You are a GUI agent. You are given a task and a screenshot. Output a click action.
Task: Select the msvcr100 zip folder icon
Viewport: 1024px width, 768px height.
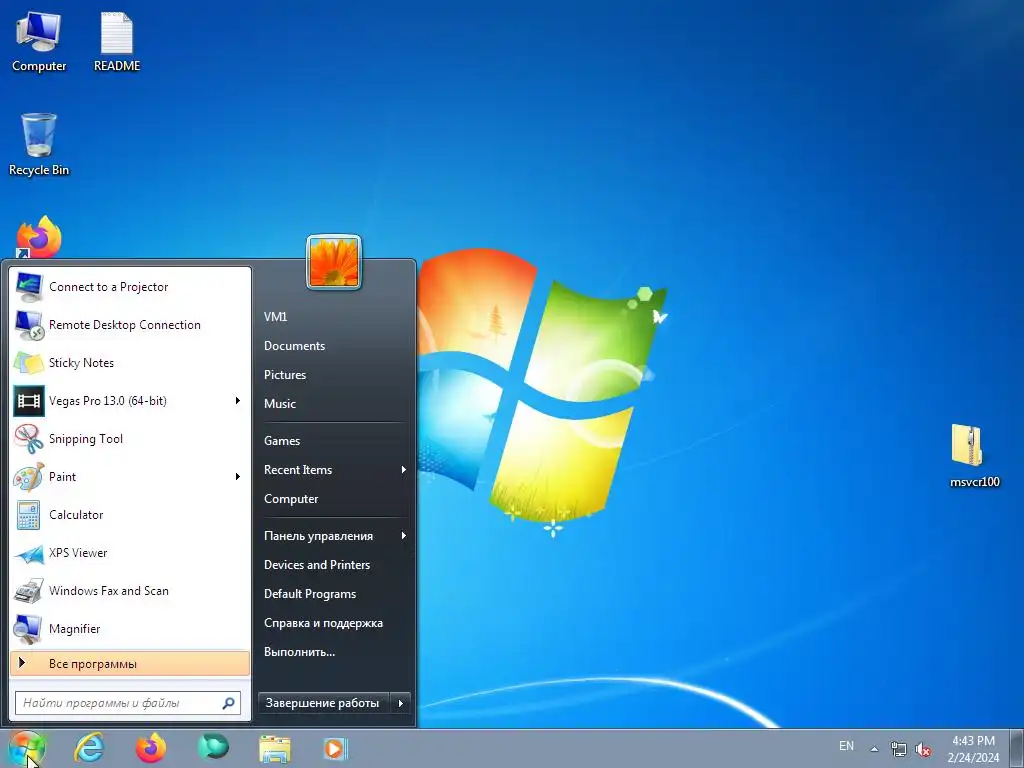(974, 456)
